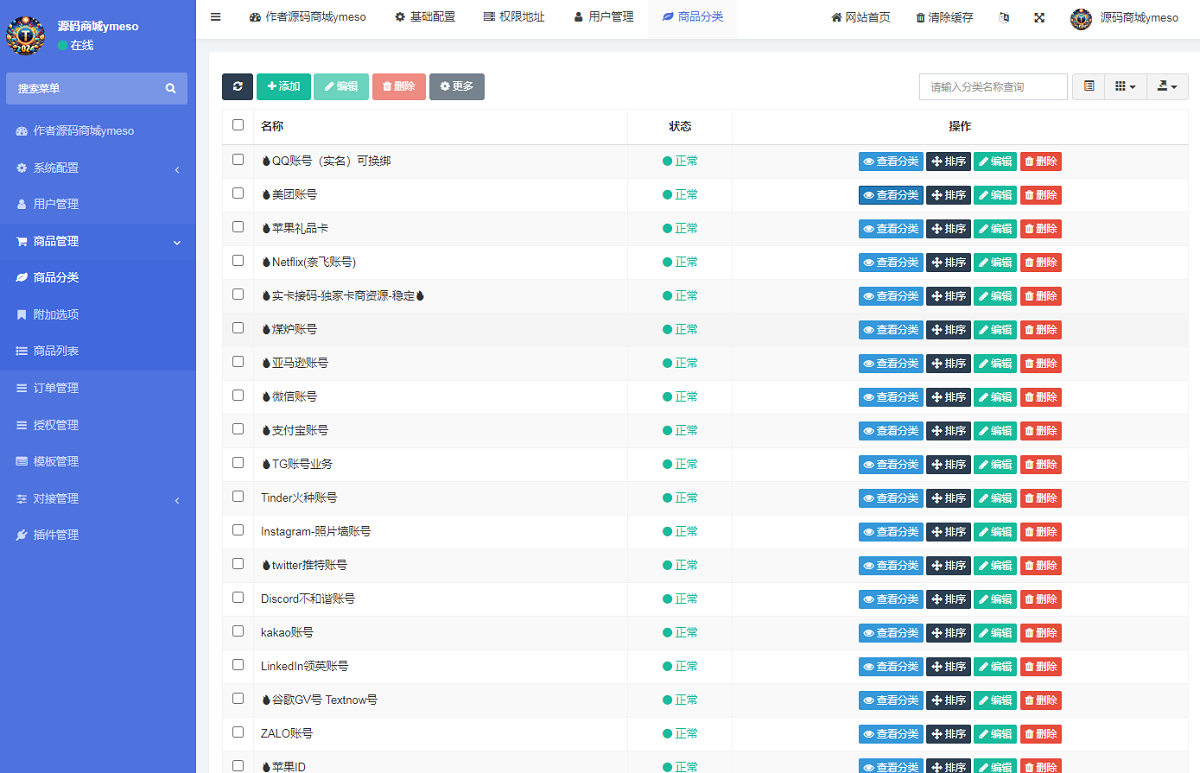Tick the checkbox for 美团账号 row
Screen dimensions: 1200x773
point(238,193)
